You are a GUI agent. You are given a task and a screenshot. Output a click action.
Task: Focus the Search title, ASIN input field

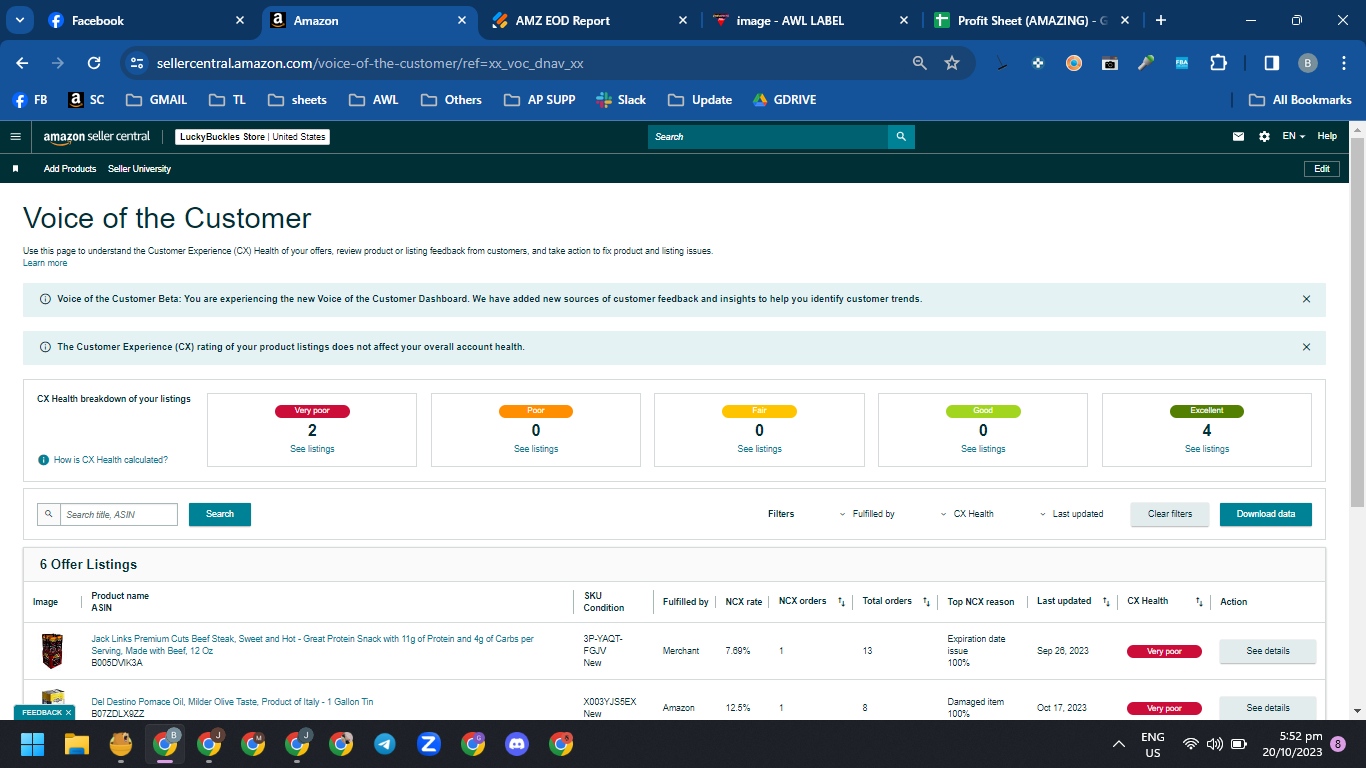click(x=118, y=514)
